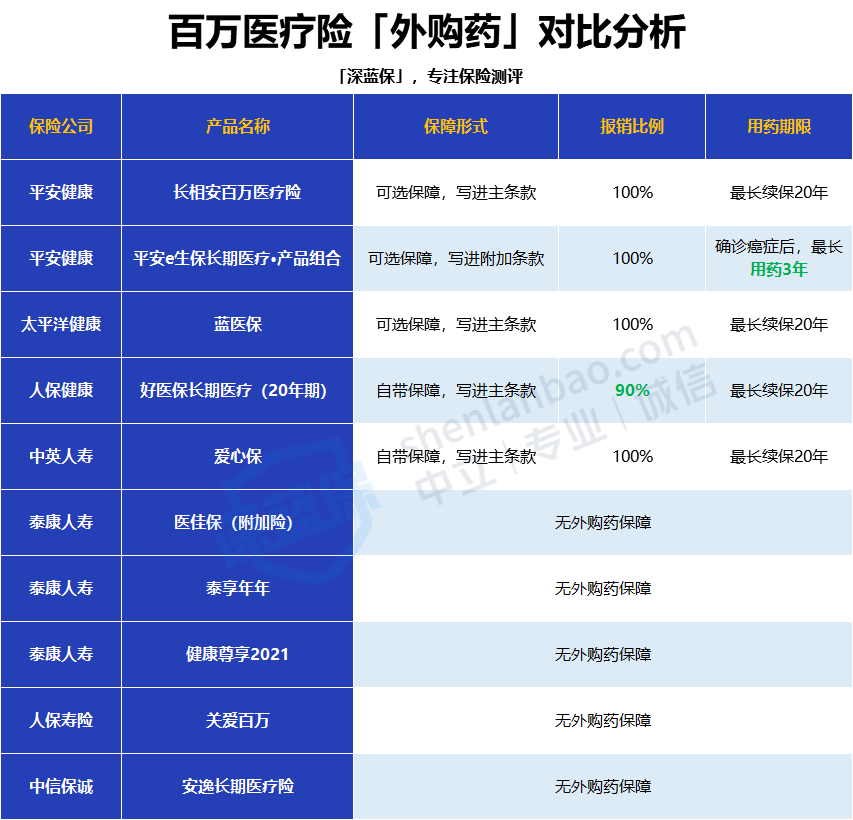This screenshot has width=853, height=820.
Task: Select the product 平安e生保长期医疗·产品组合
Action: click(238, 258)
